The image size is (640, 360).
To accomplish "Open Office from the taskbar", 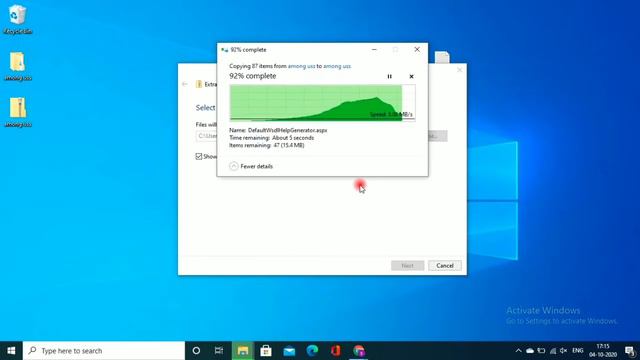I will [x=336, y=351].
